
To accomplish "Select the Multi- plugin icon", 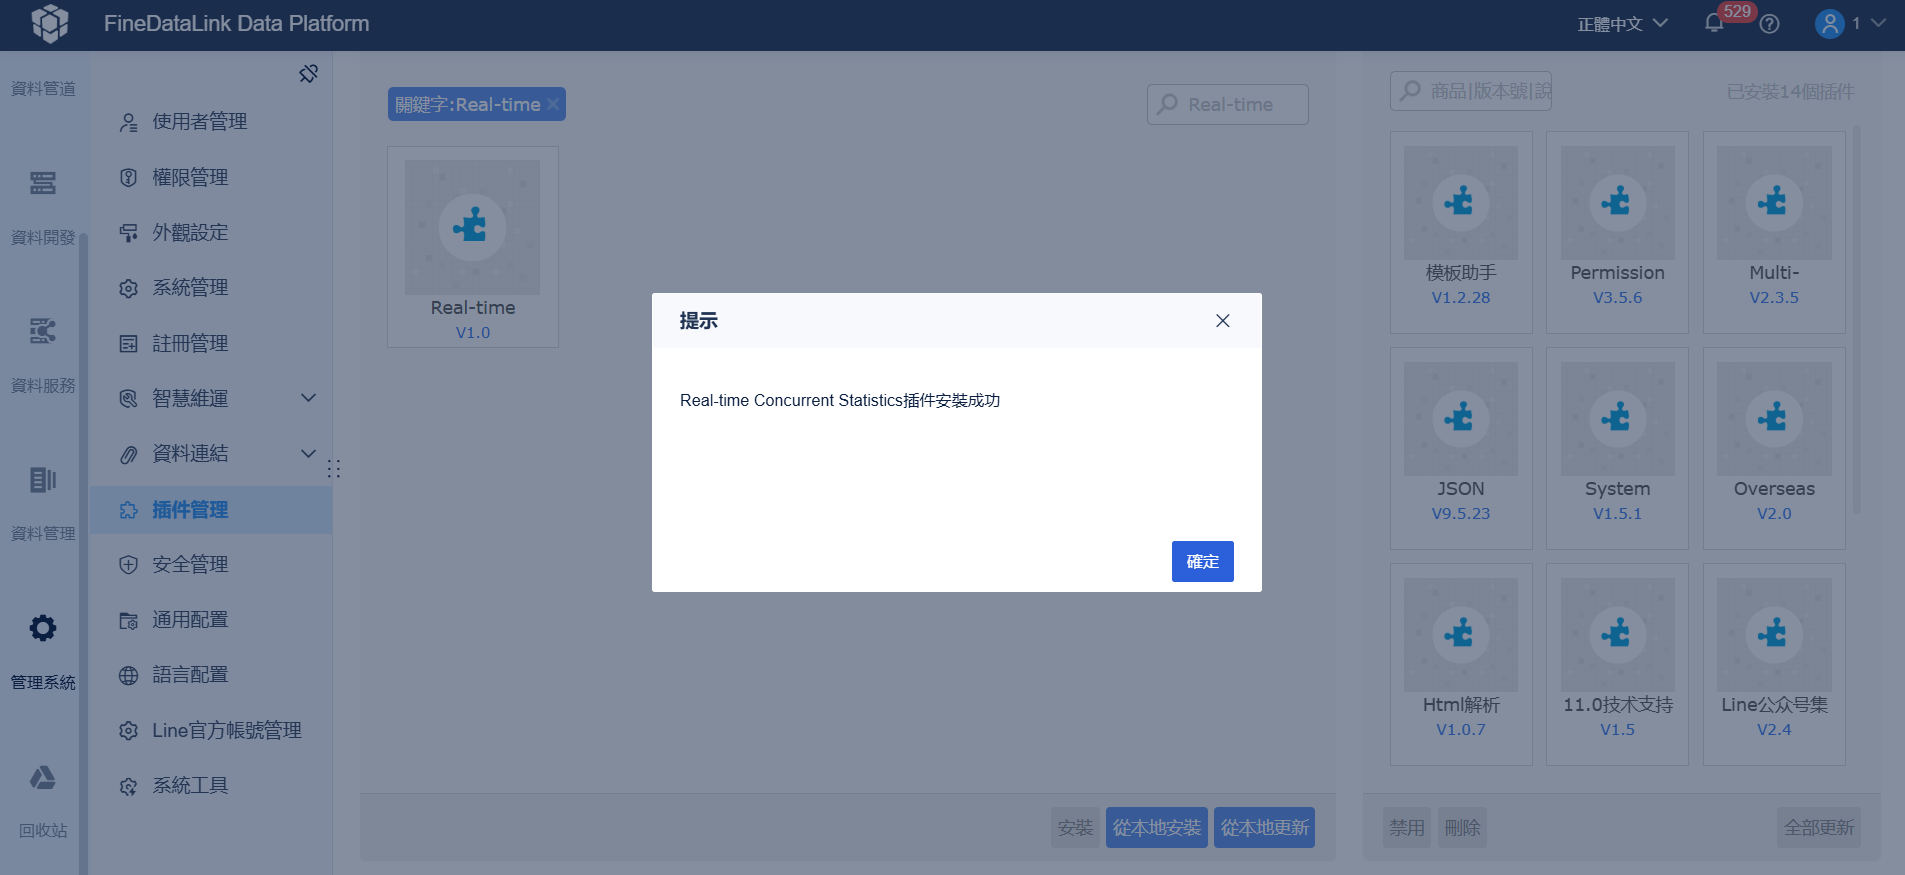I will [1774, 203].
